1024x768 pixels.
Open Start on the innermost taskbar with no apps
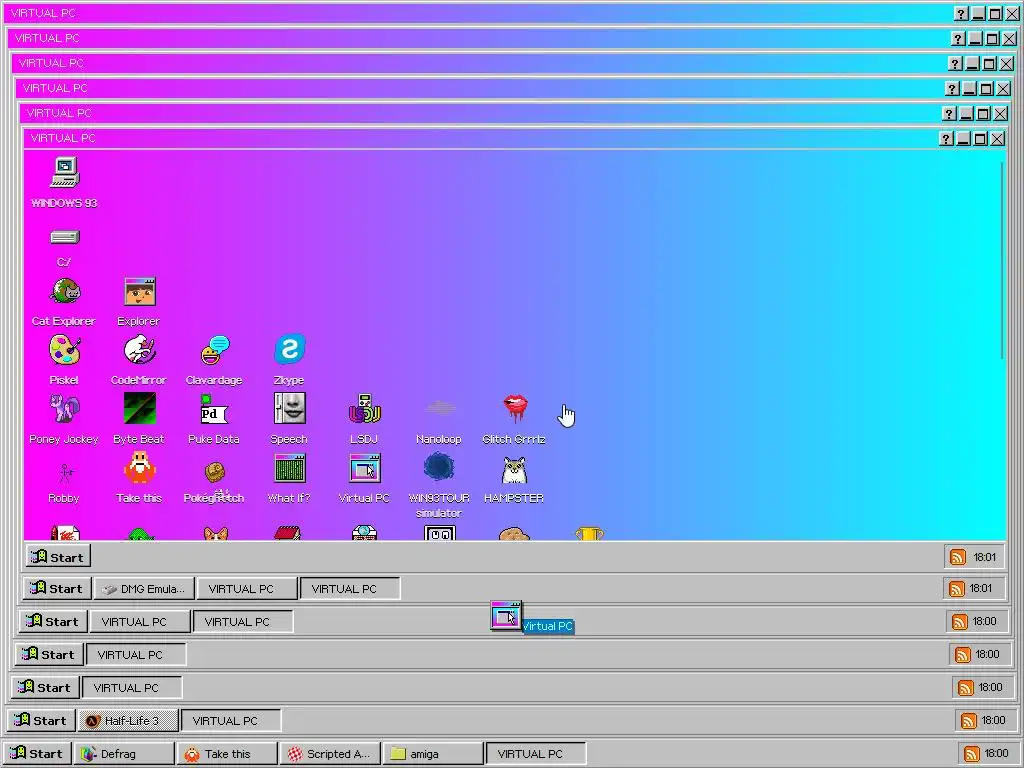(x=58, y=557)
